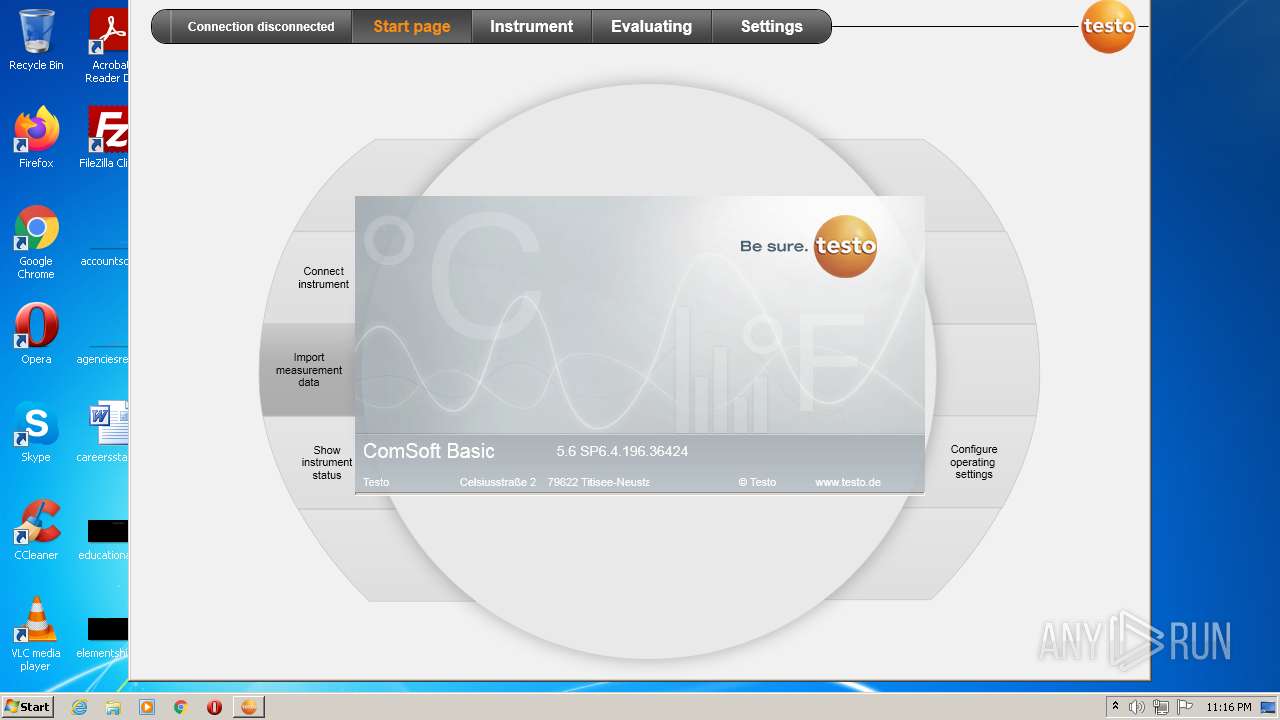Show hidden tray icons arrow
The width and height of the screenshot is (1280, 720).
[1116, 707]
